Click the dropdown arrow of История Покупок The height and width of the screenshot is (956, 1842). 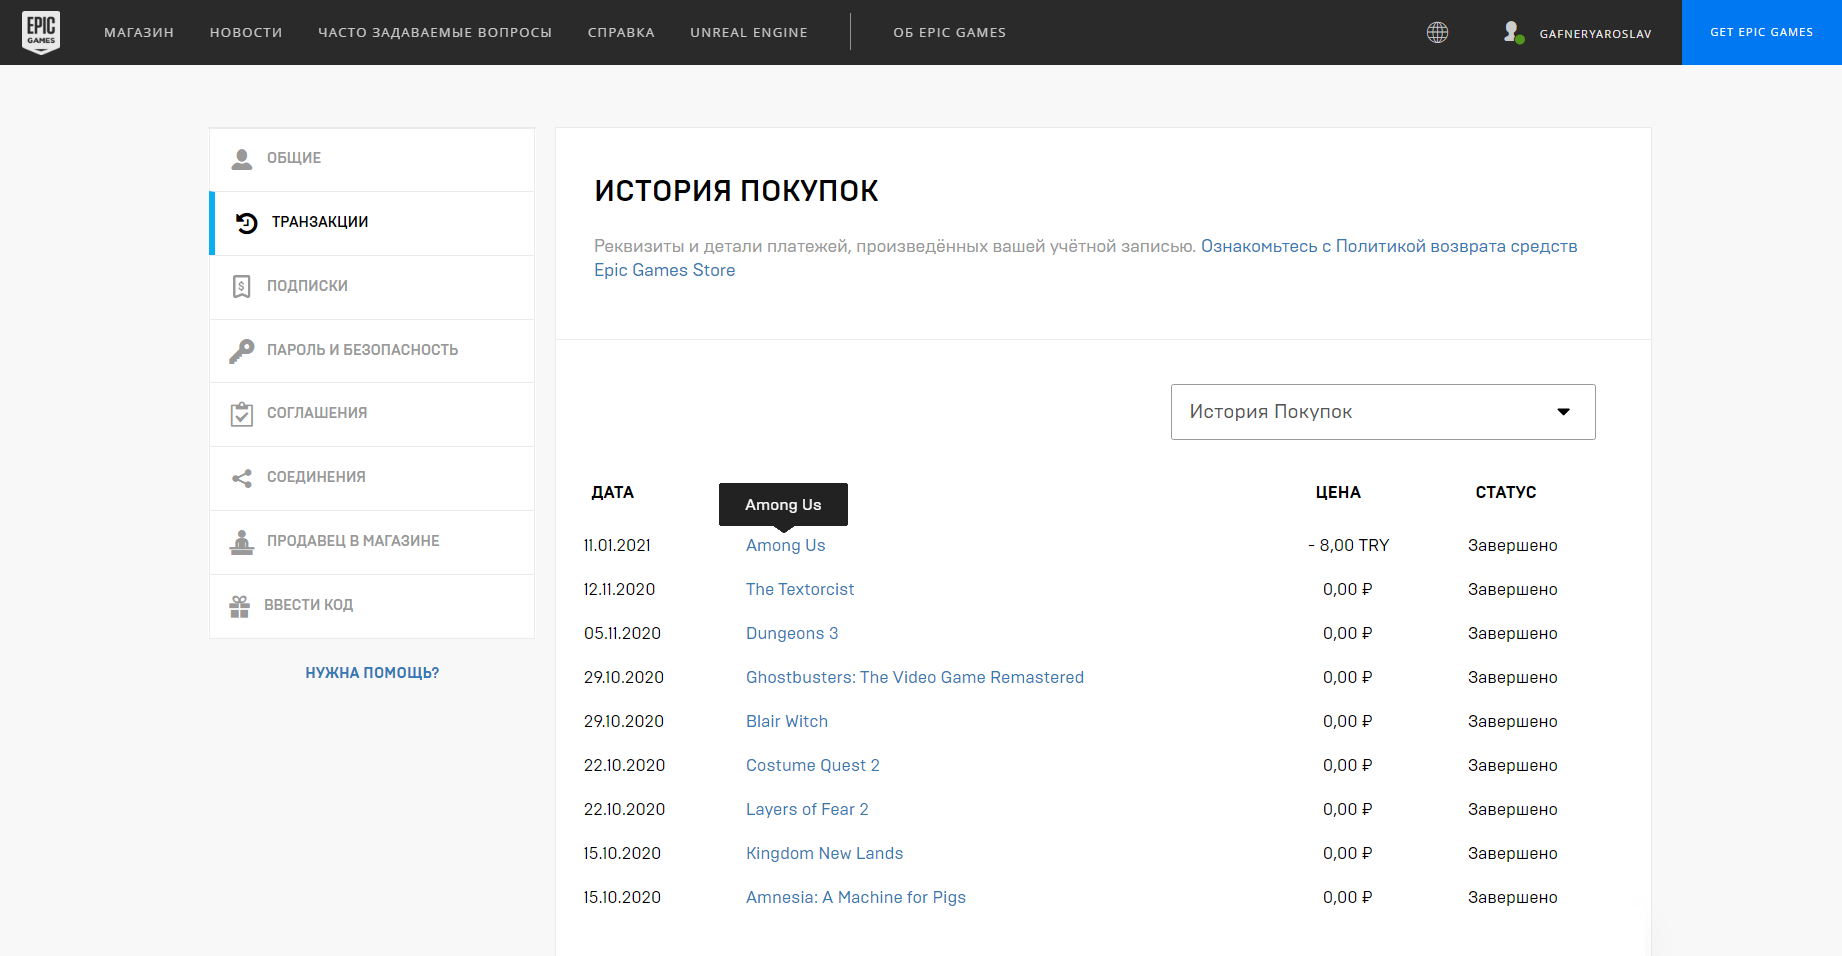pos(1563,412)
